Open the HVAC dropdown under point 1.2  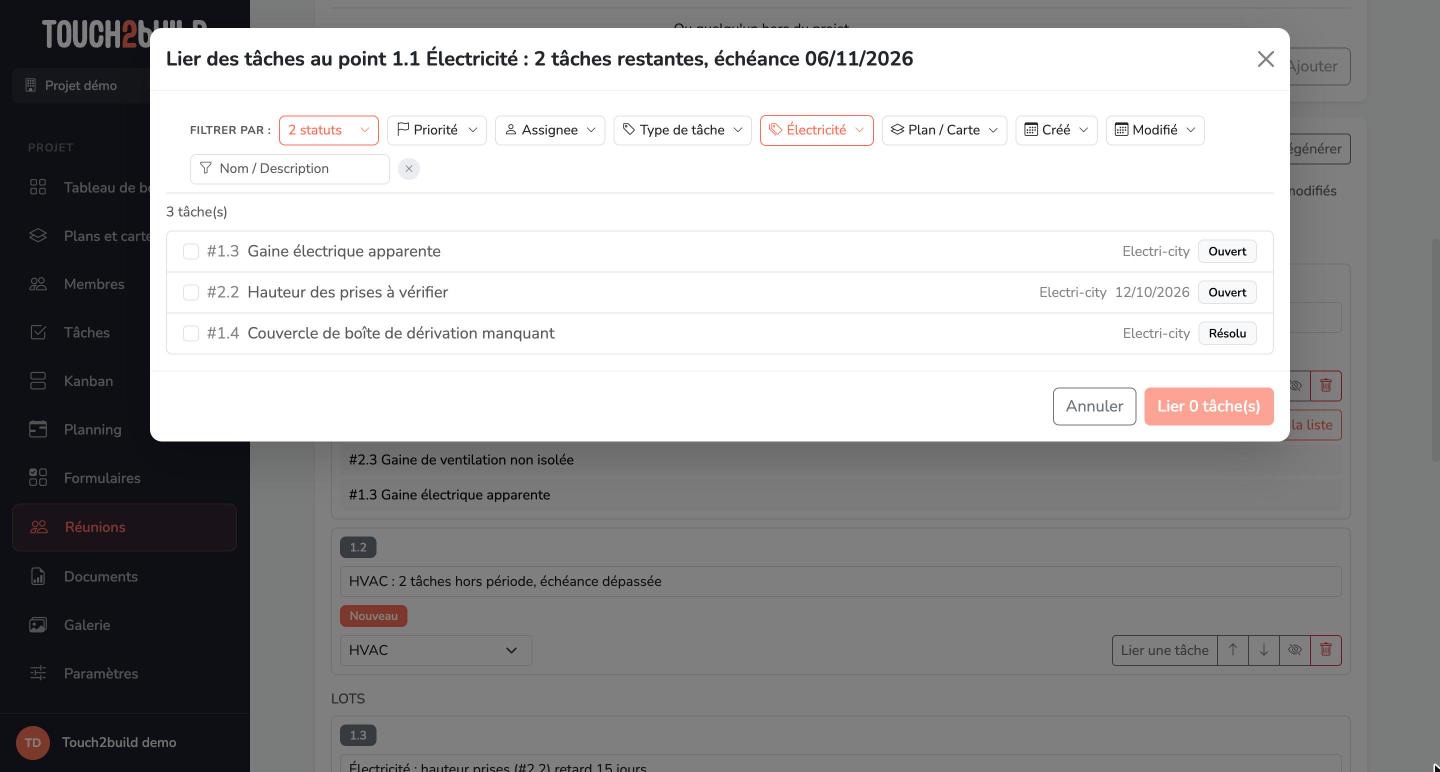(436, 650)
